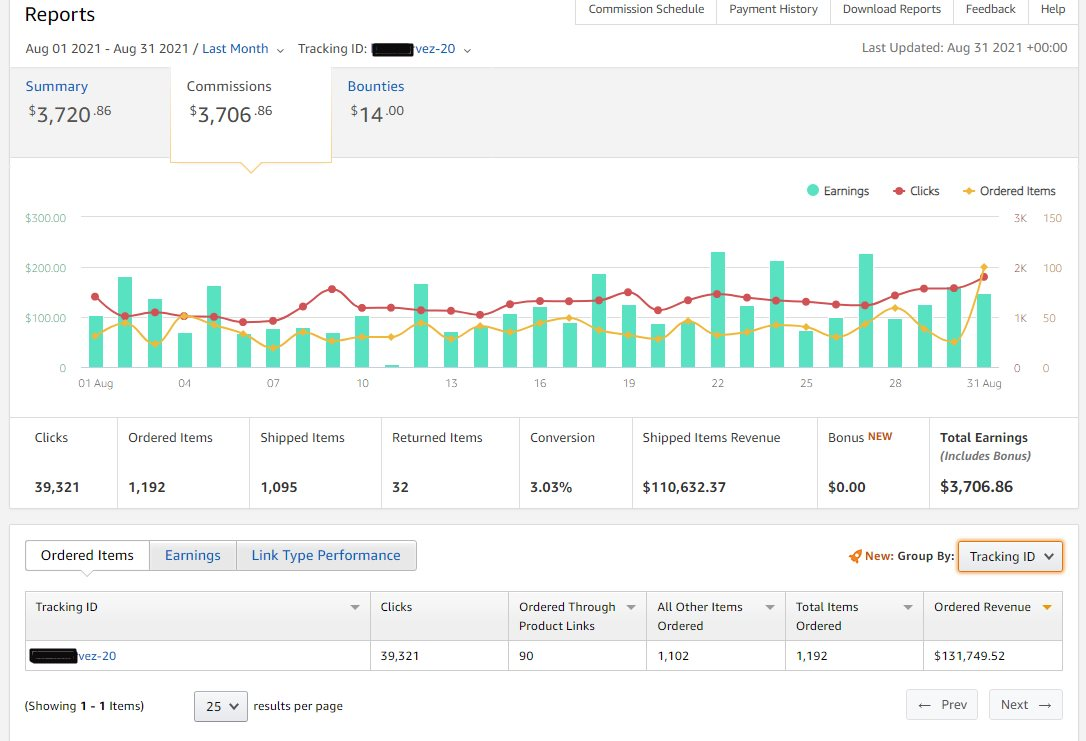Switch to the Ordered Items table tab

pos(87,555)
